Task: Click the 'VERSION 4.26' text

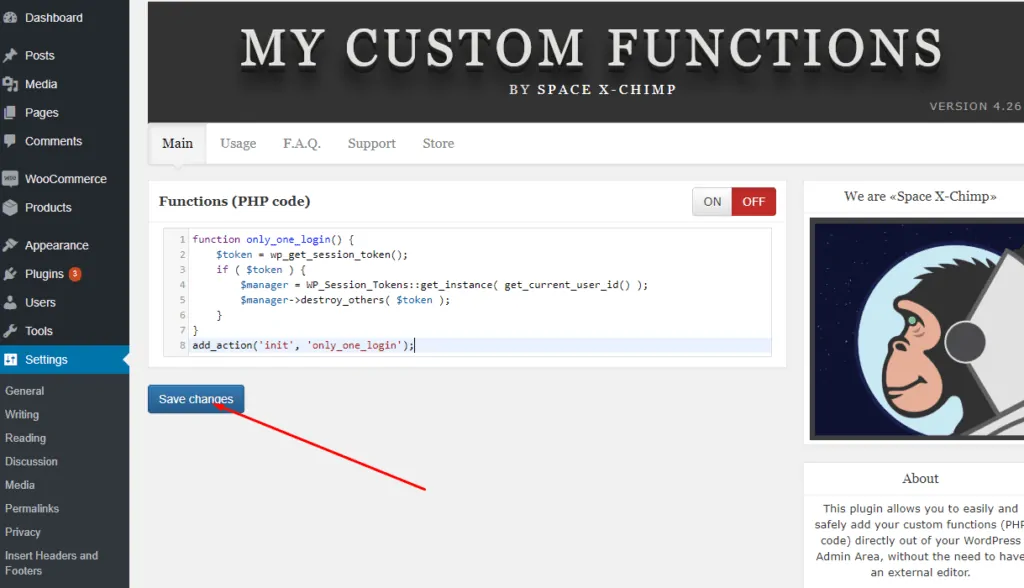Action: click(976, 106)
